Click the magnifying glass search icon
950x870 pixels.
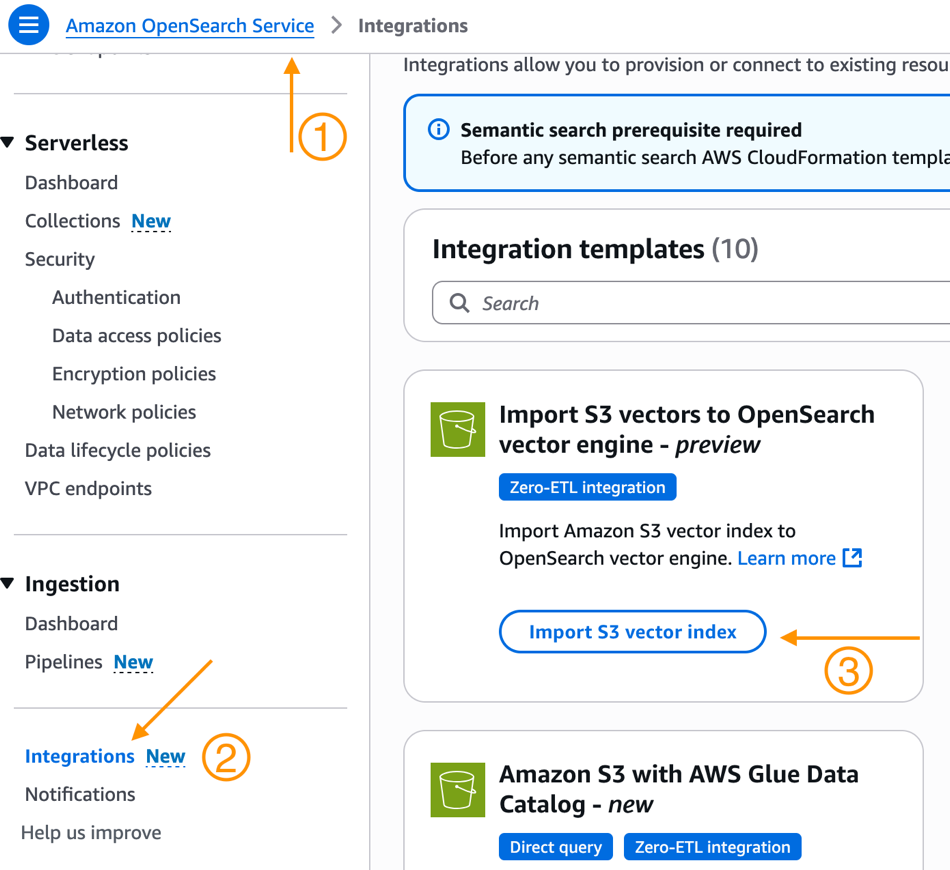(459, 302)
